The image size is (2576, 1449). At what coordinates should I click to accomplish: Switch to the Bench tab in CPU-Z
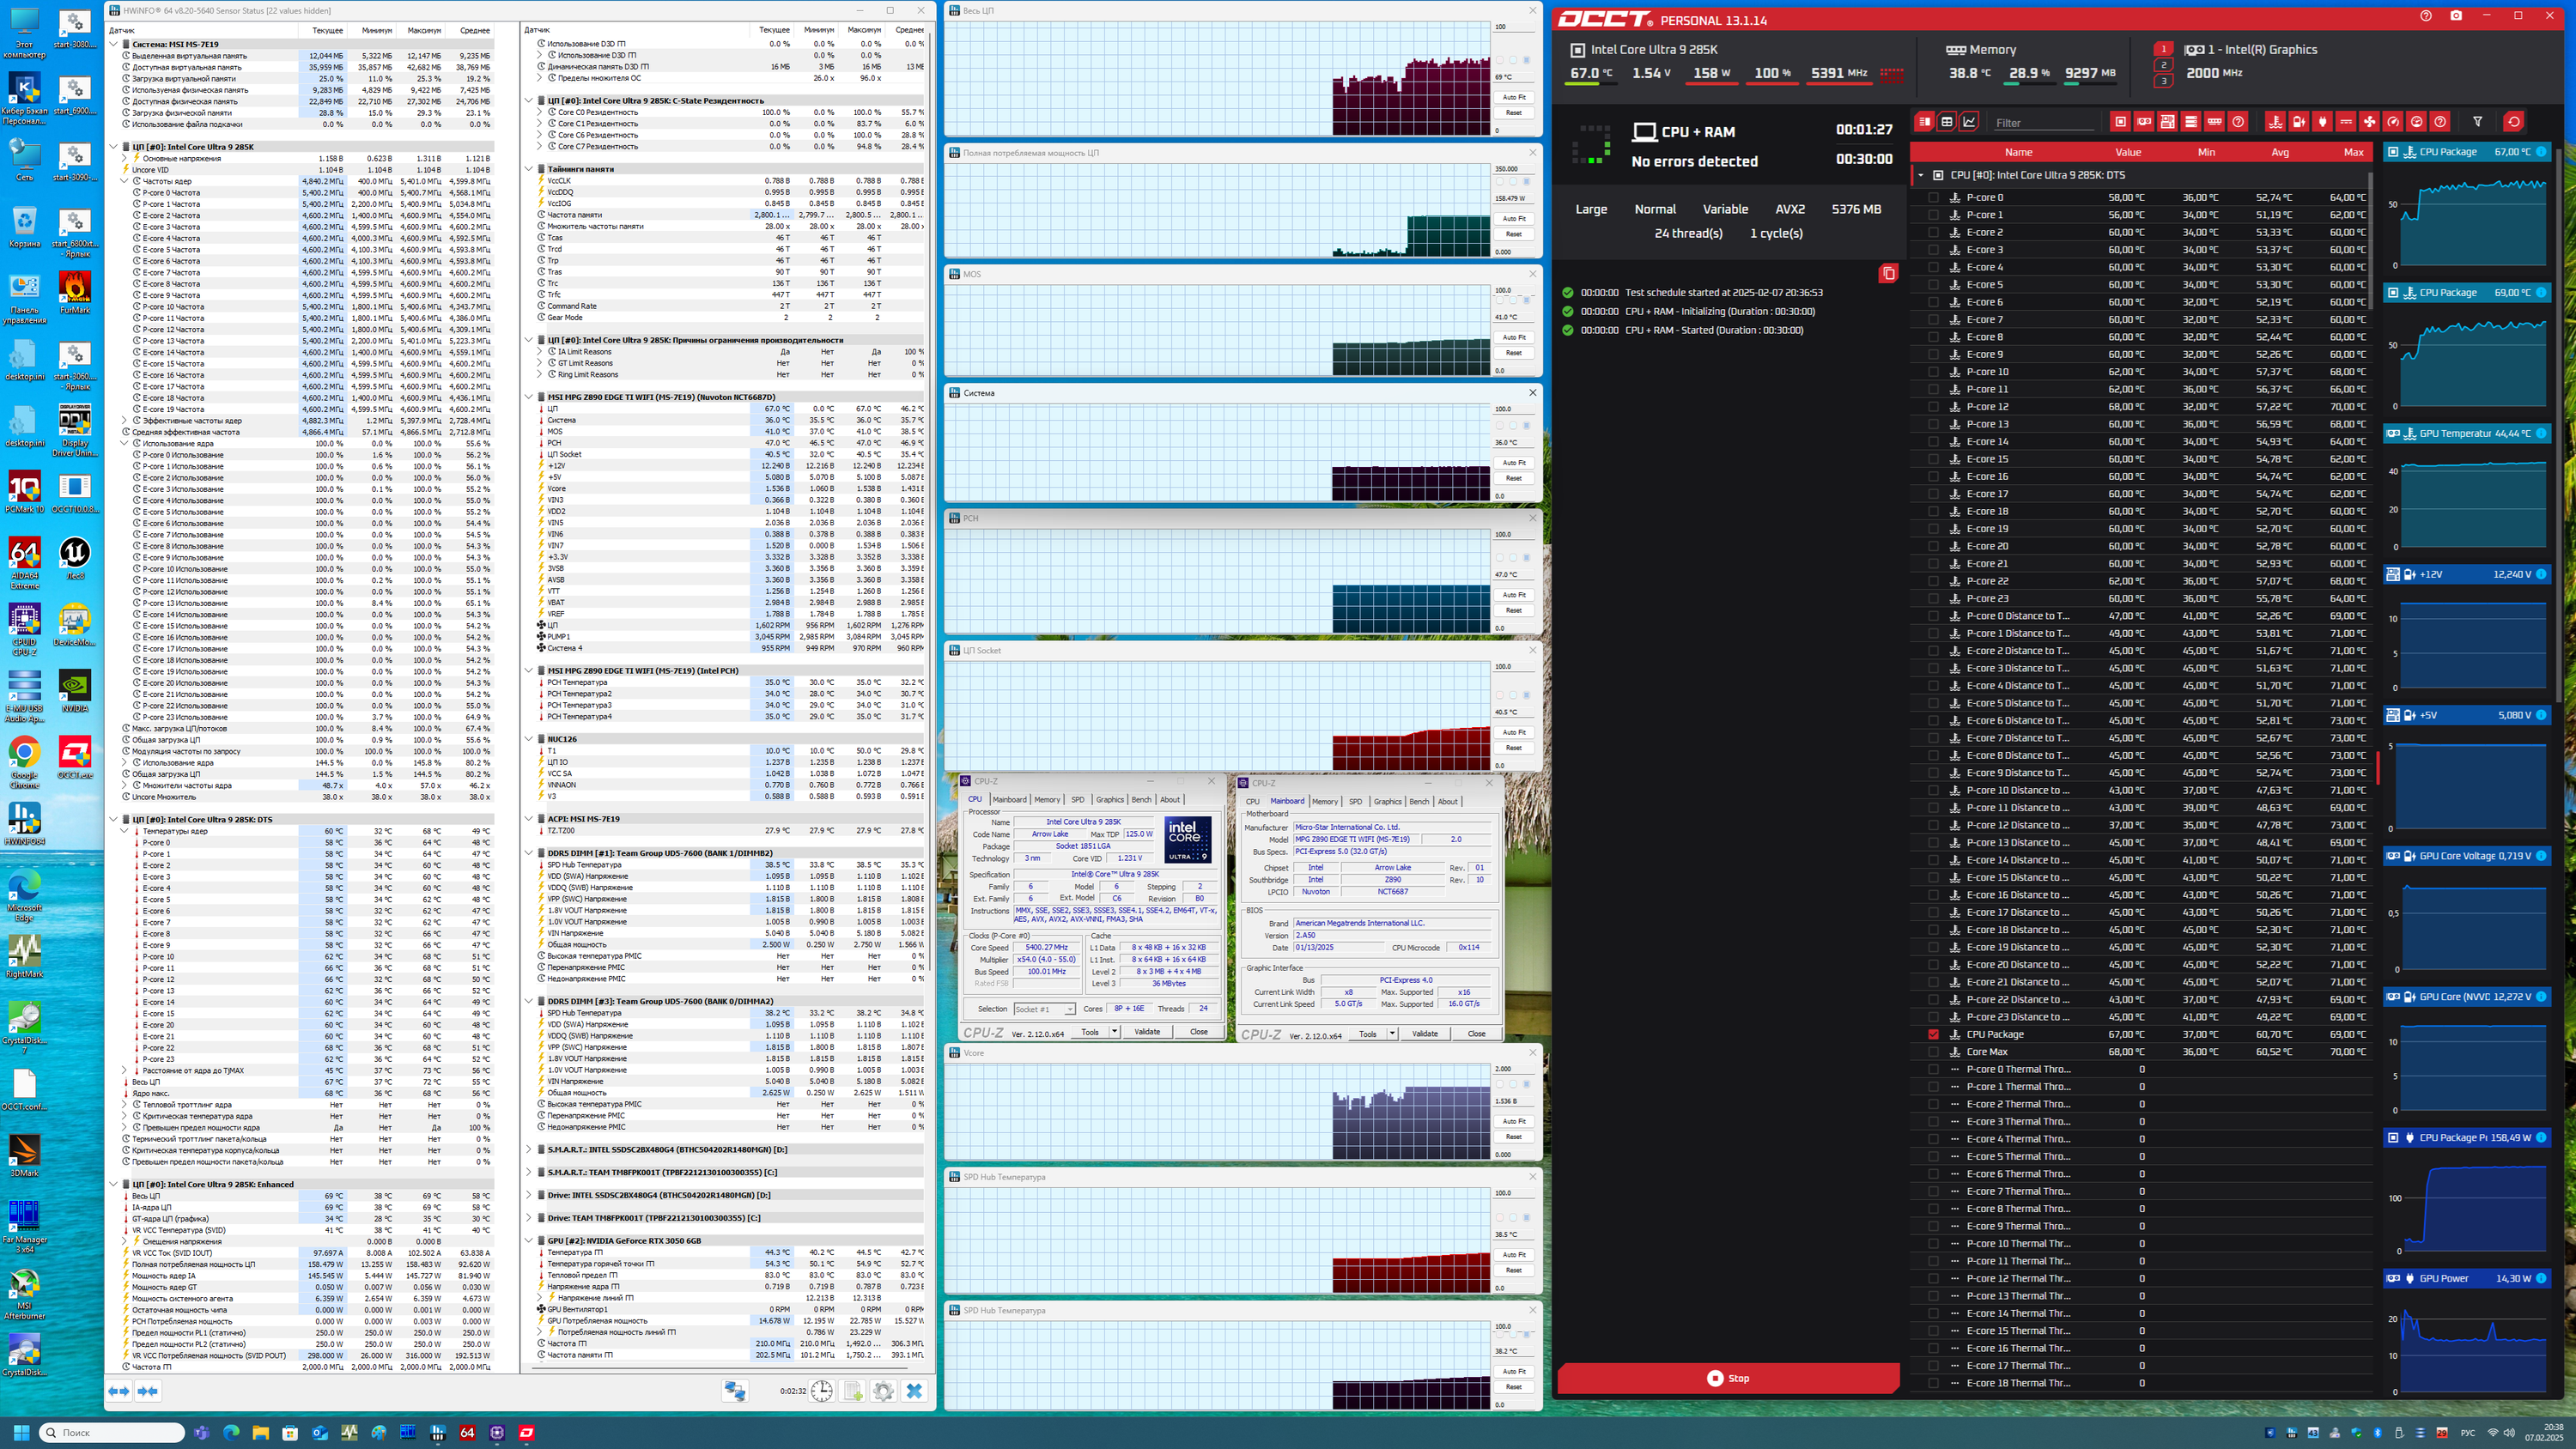pos(1140,800)
